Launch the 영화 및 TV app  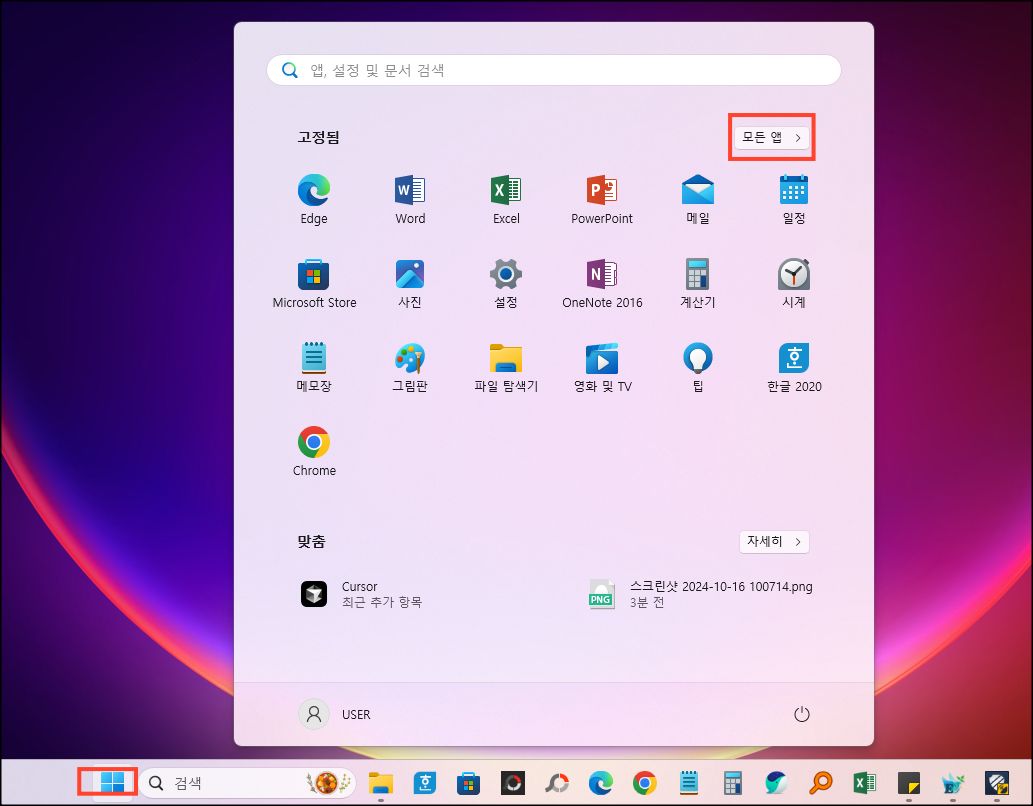click(601, 365)
